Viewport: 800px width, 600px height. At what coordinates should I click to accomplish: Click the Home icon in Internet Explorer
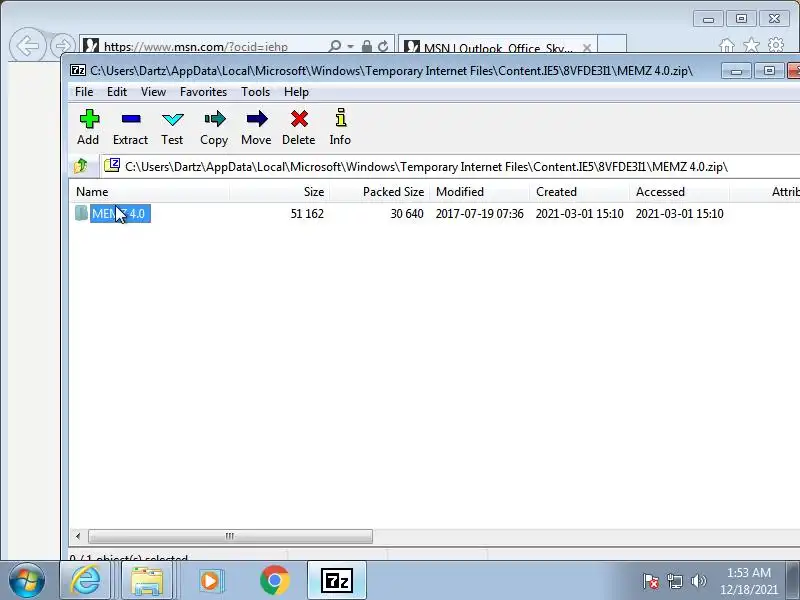727,45
